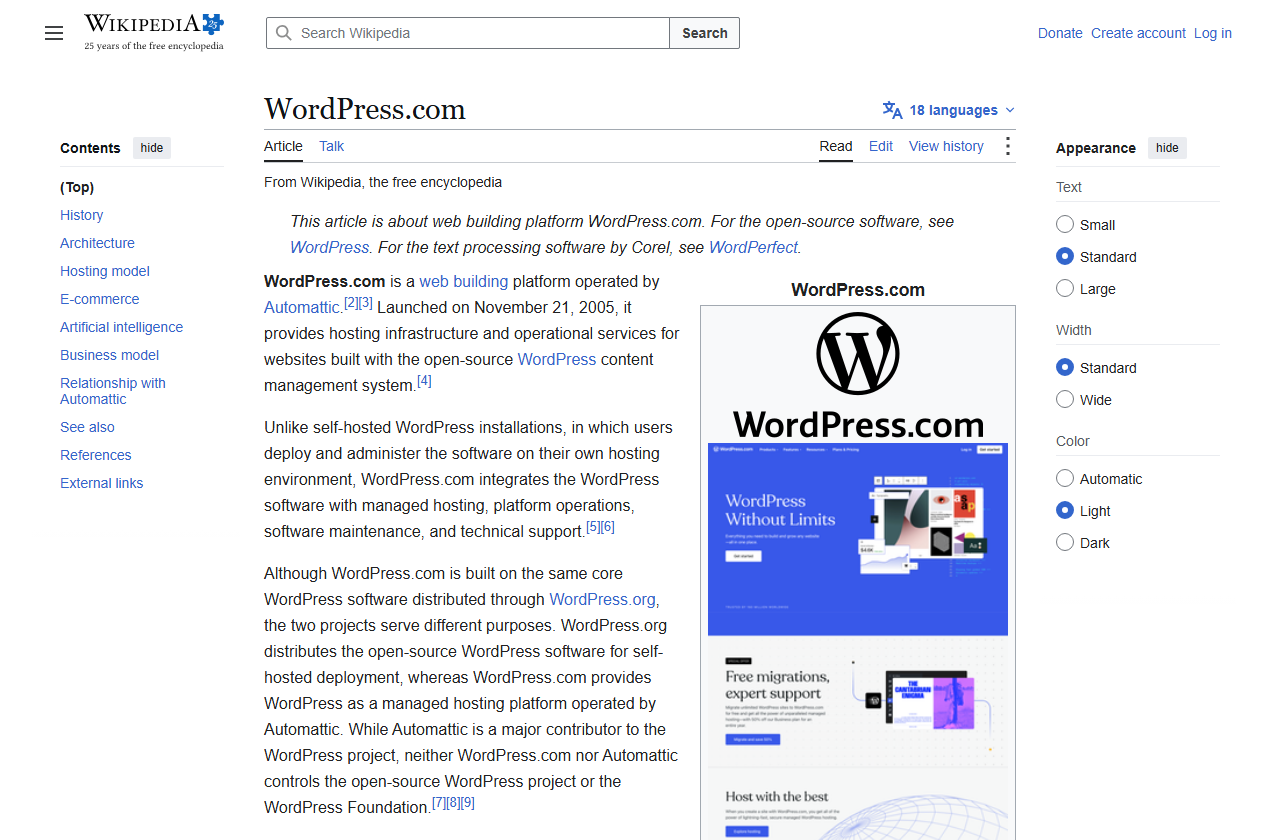Click the Create account link
This screenshot has height=840, width=1280.
[1138, 33]
